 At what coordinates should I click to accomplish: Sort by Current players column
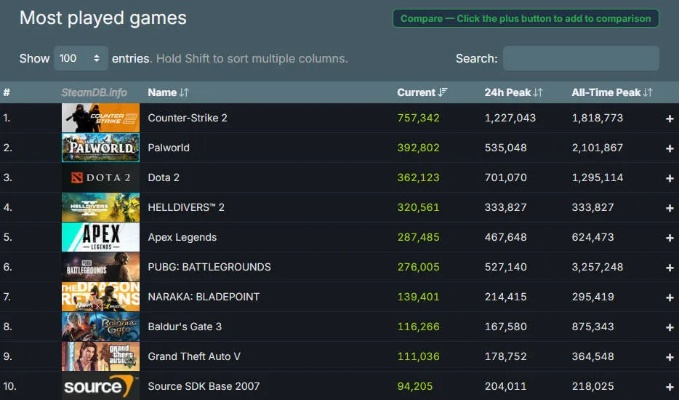[x=422, y=93]
